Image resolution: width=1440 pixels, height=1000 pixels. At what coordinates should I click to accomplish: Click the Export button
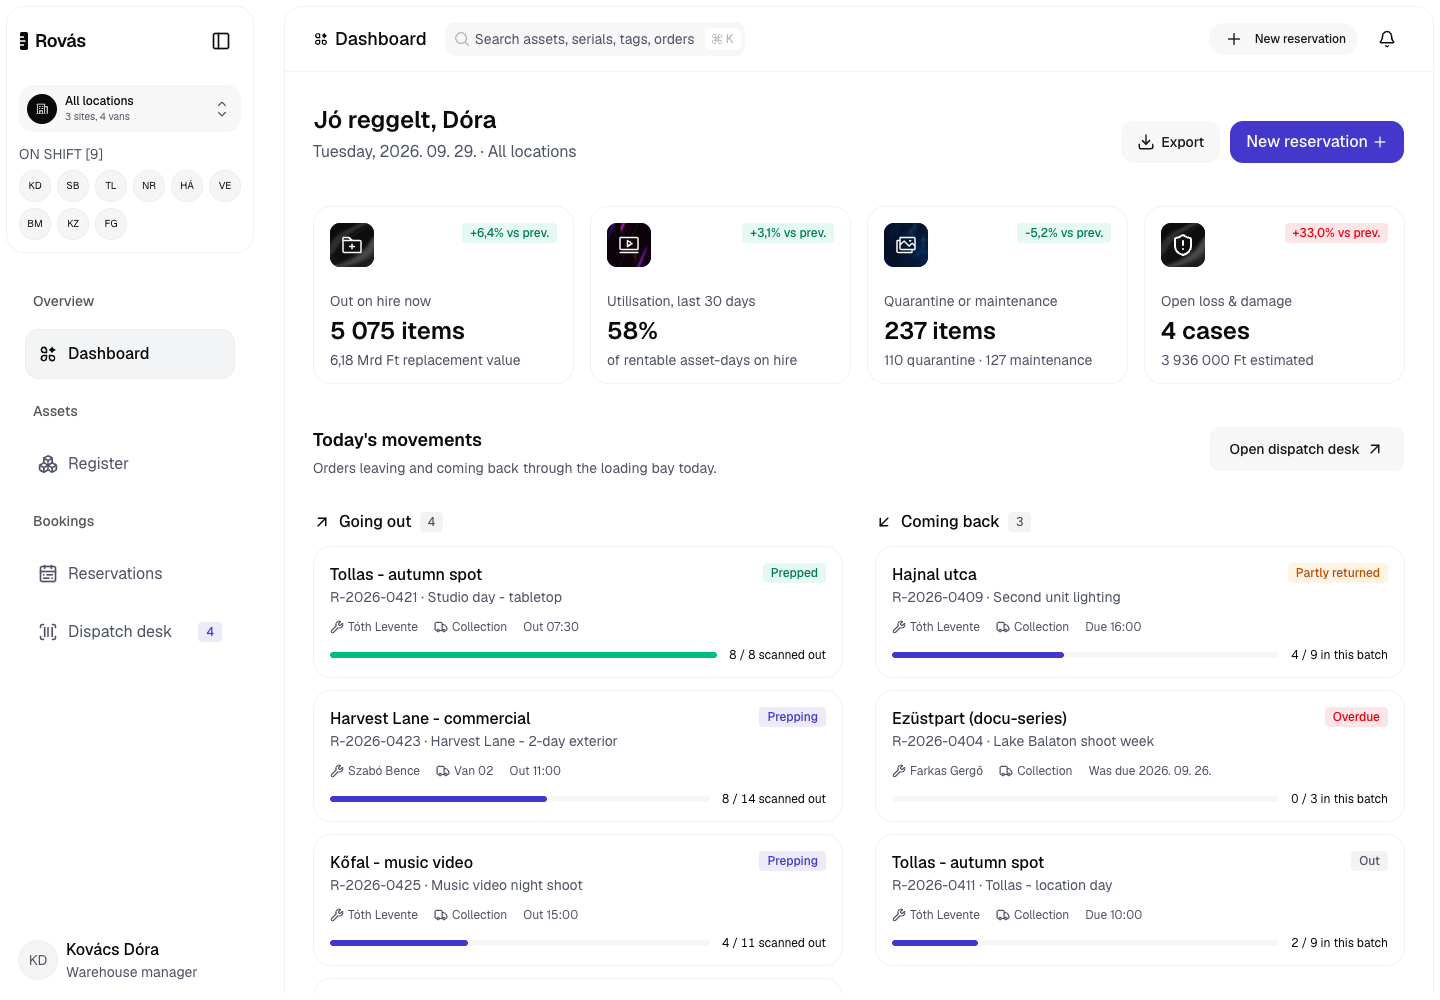(1170, 142)
